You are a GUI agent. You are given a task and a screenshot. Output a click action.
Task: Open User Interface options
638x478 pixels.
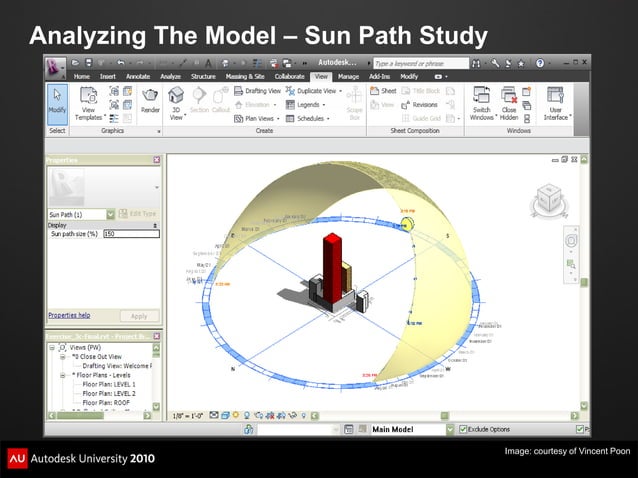pos(556,103)
